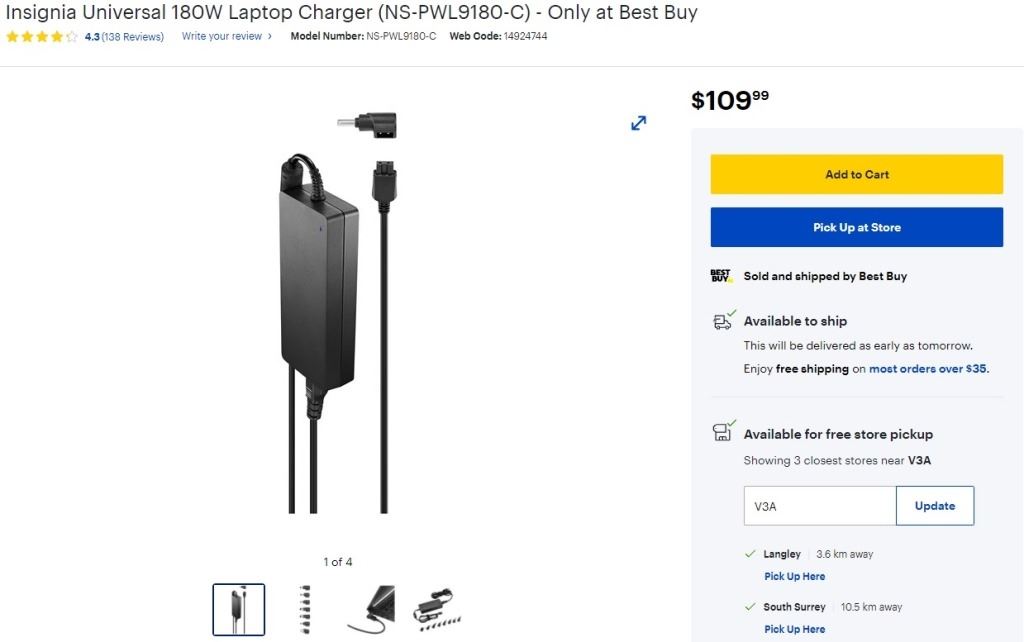
Task: Select the fourth charger kit thumbnail
Action: 437,609
